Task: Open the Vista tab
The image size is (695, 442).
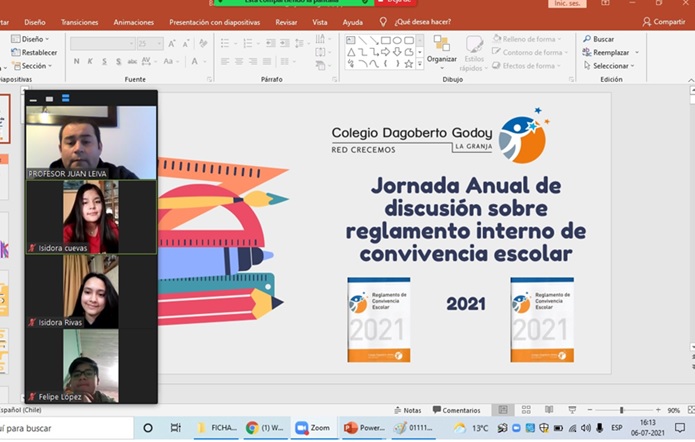Action: click(320, 22)
